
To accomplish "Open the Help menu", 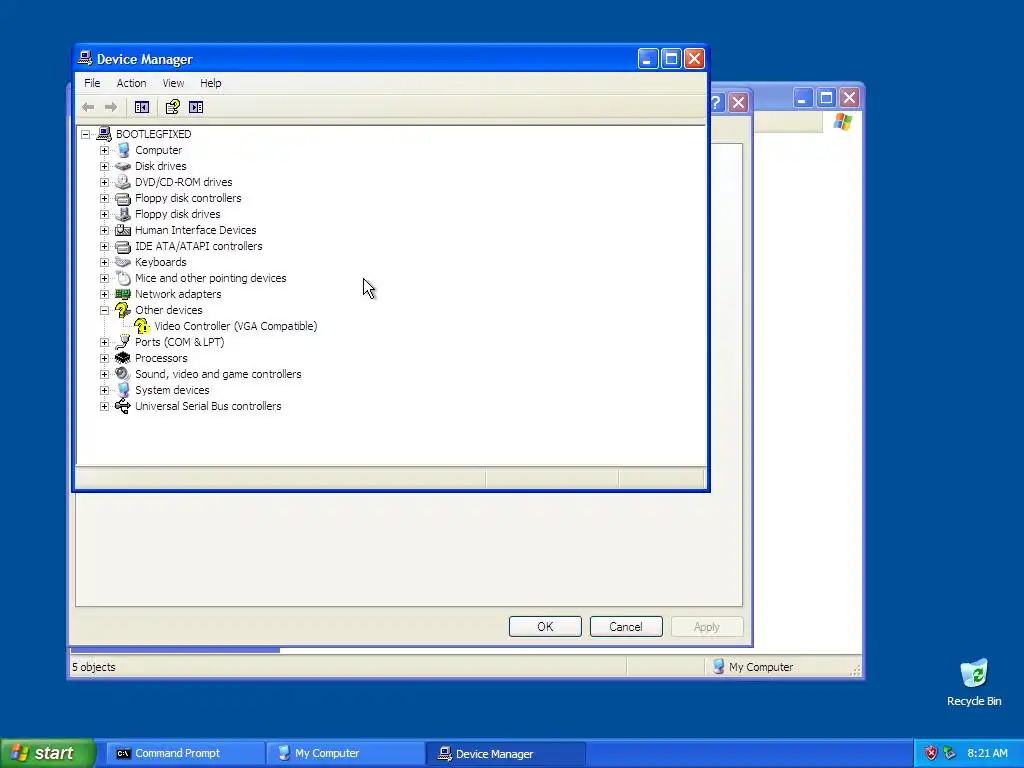I will (x=210, y=83).
